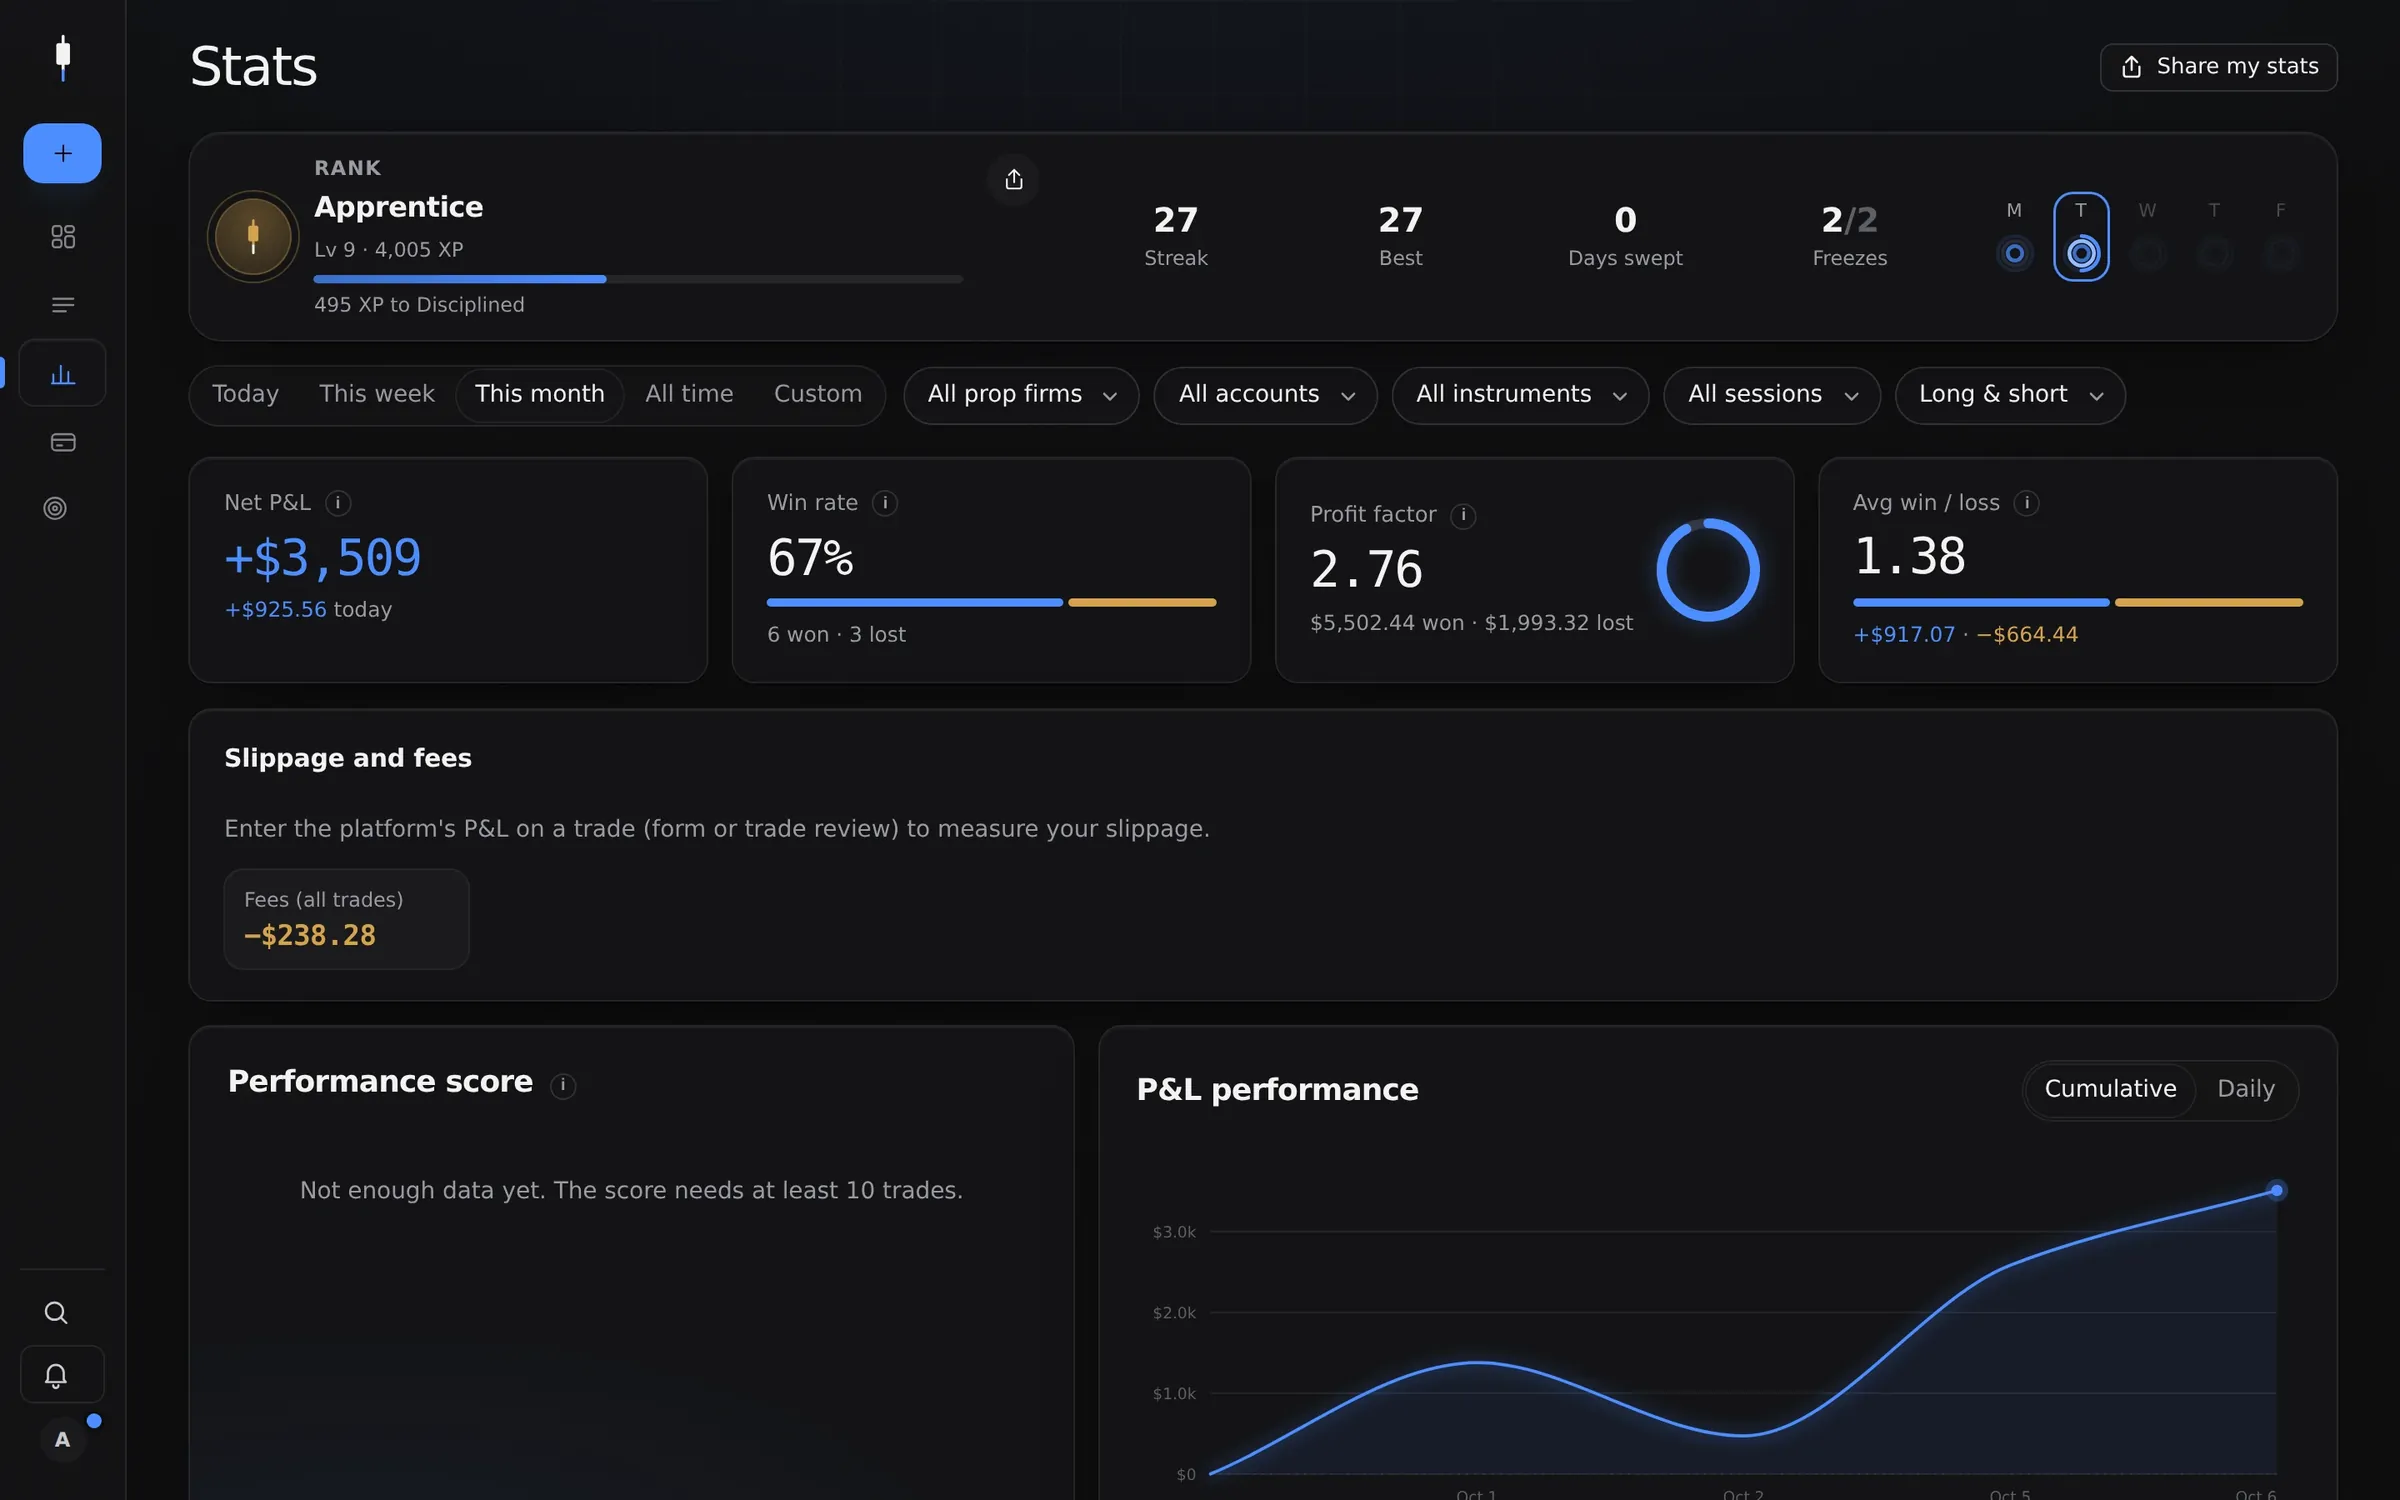Open the target goals icon in sidebar
The image size is (2400, 1500).
(x=55, y=508)
